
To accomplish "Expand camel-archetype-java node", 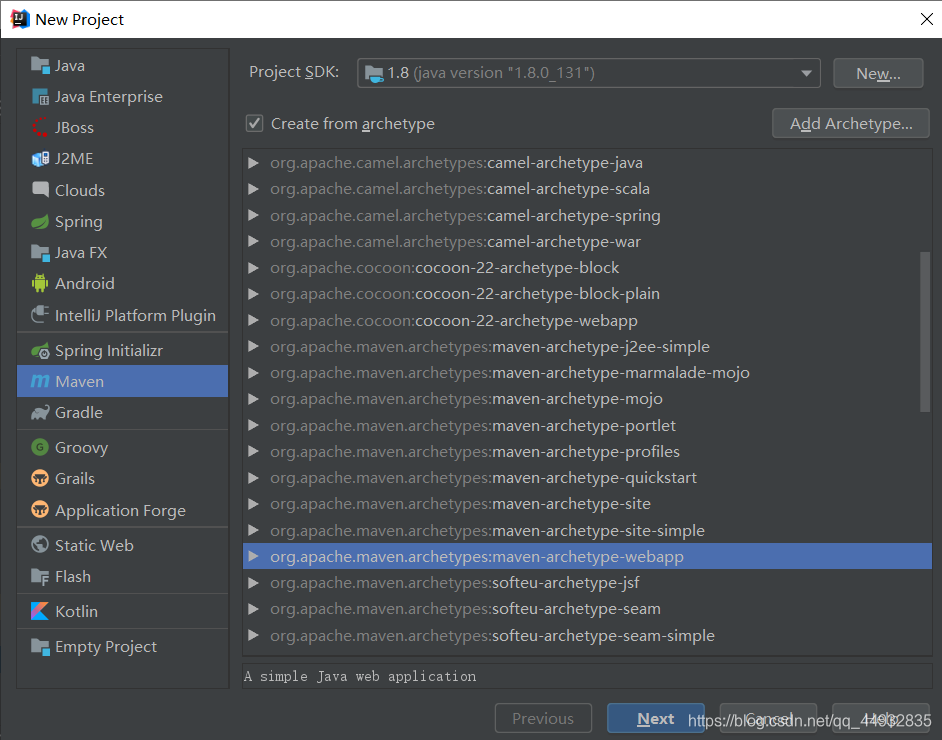I will pyautogui.click(x=254, y=163).
